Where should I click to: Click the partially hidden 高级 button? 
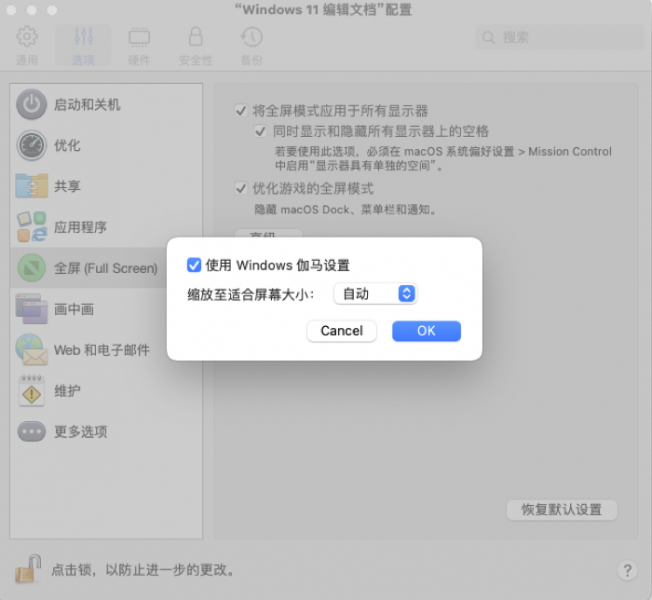tap(269, 233)
